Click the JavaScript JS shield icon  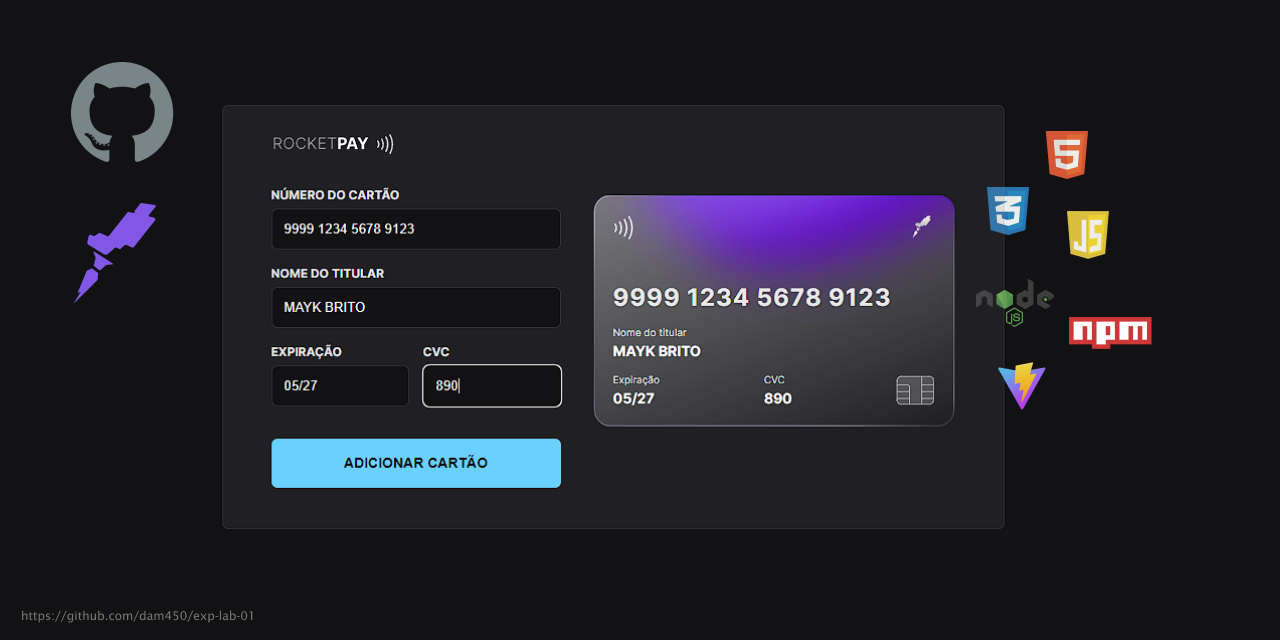1087,234
